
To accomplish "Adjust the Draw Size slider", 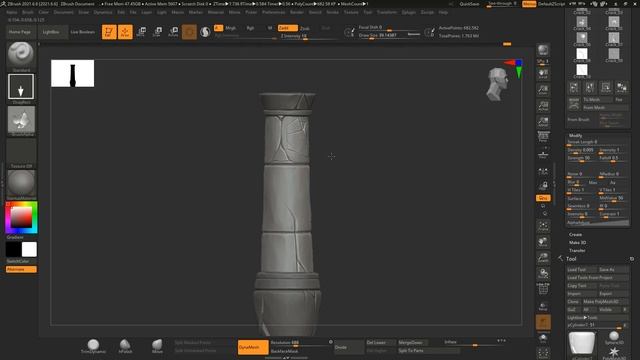I will 389,36.
